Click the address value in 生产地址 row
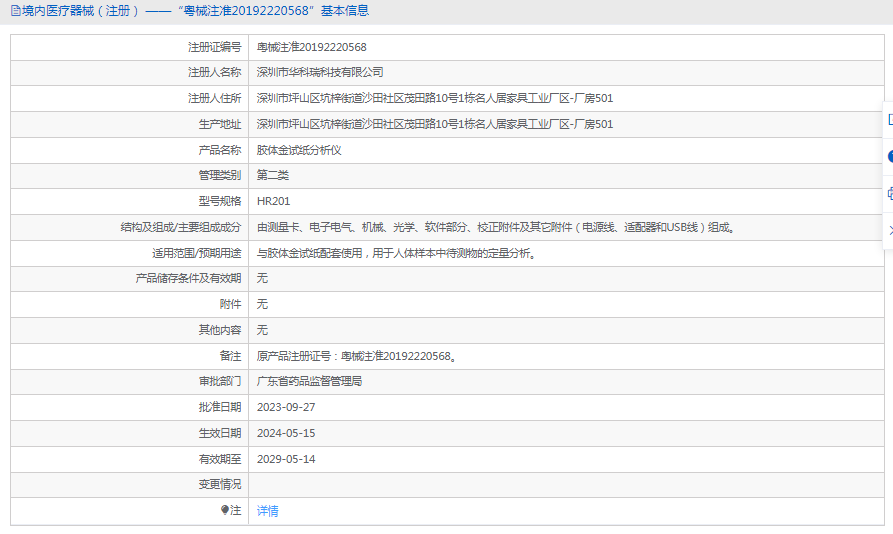The height and width of the screenshot is (534, 893). 435,124
